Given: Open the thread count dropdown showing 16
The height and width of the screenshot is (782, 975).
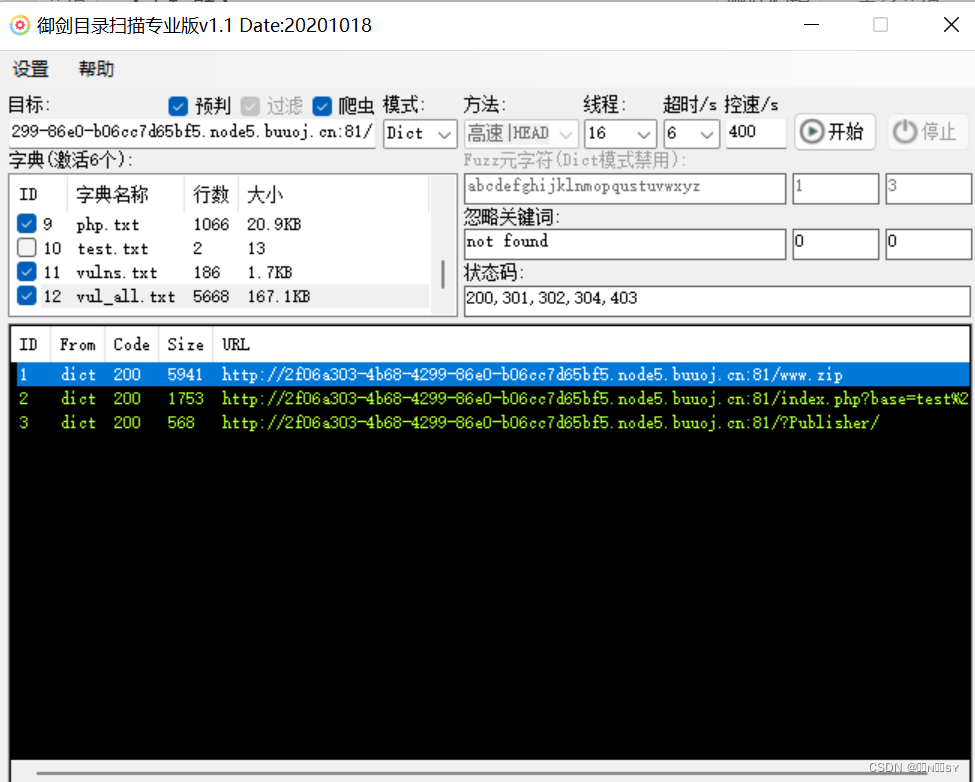Looking at the screenshot, I should (620, 132).
